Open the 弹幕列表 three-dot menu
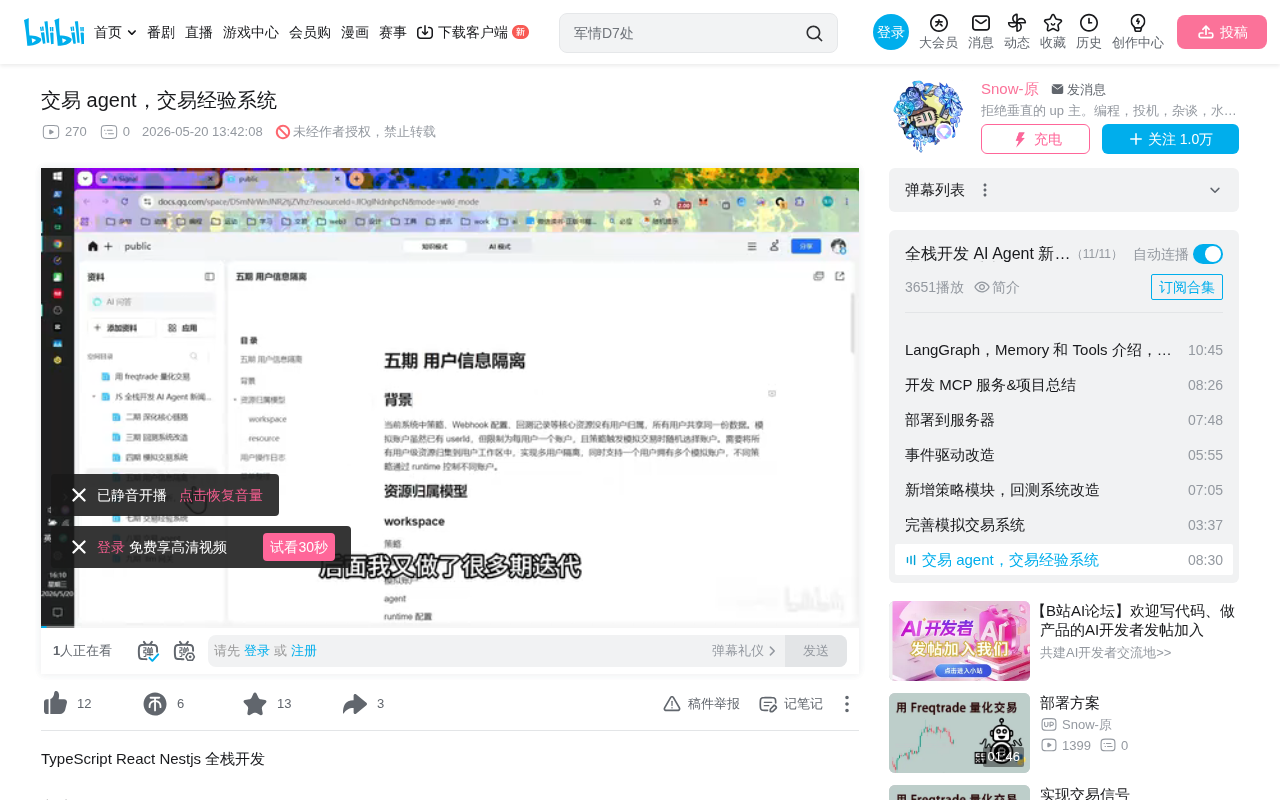The image size is (1280, 800). point(985,190)
